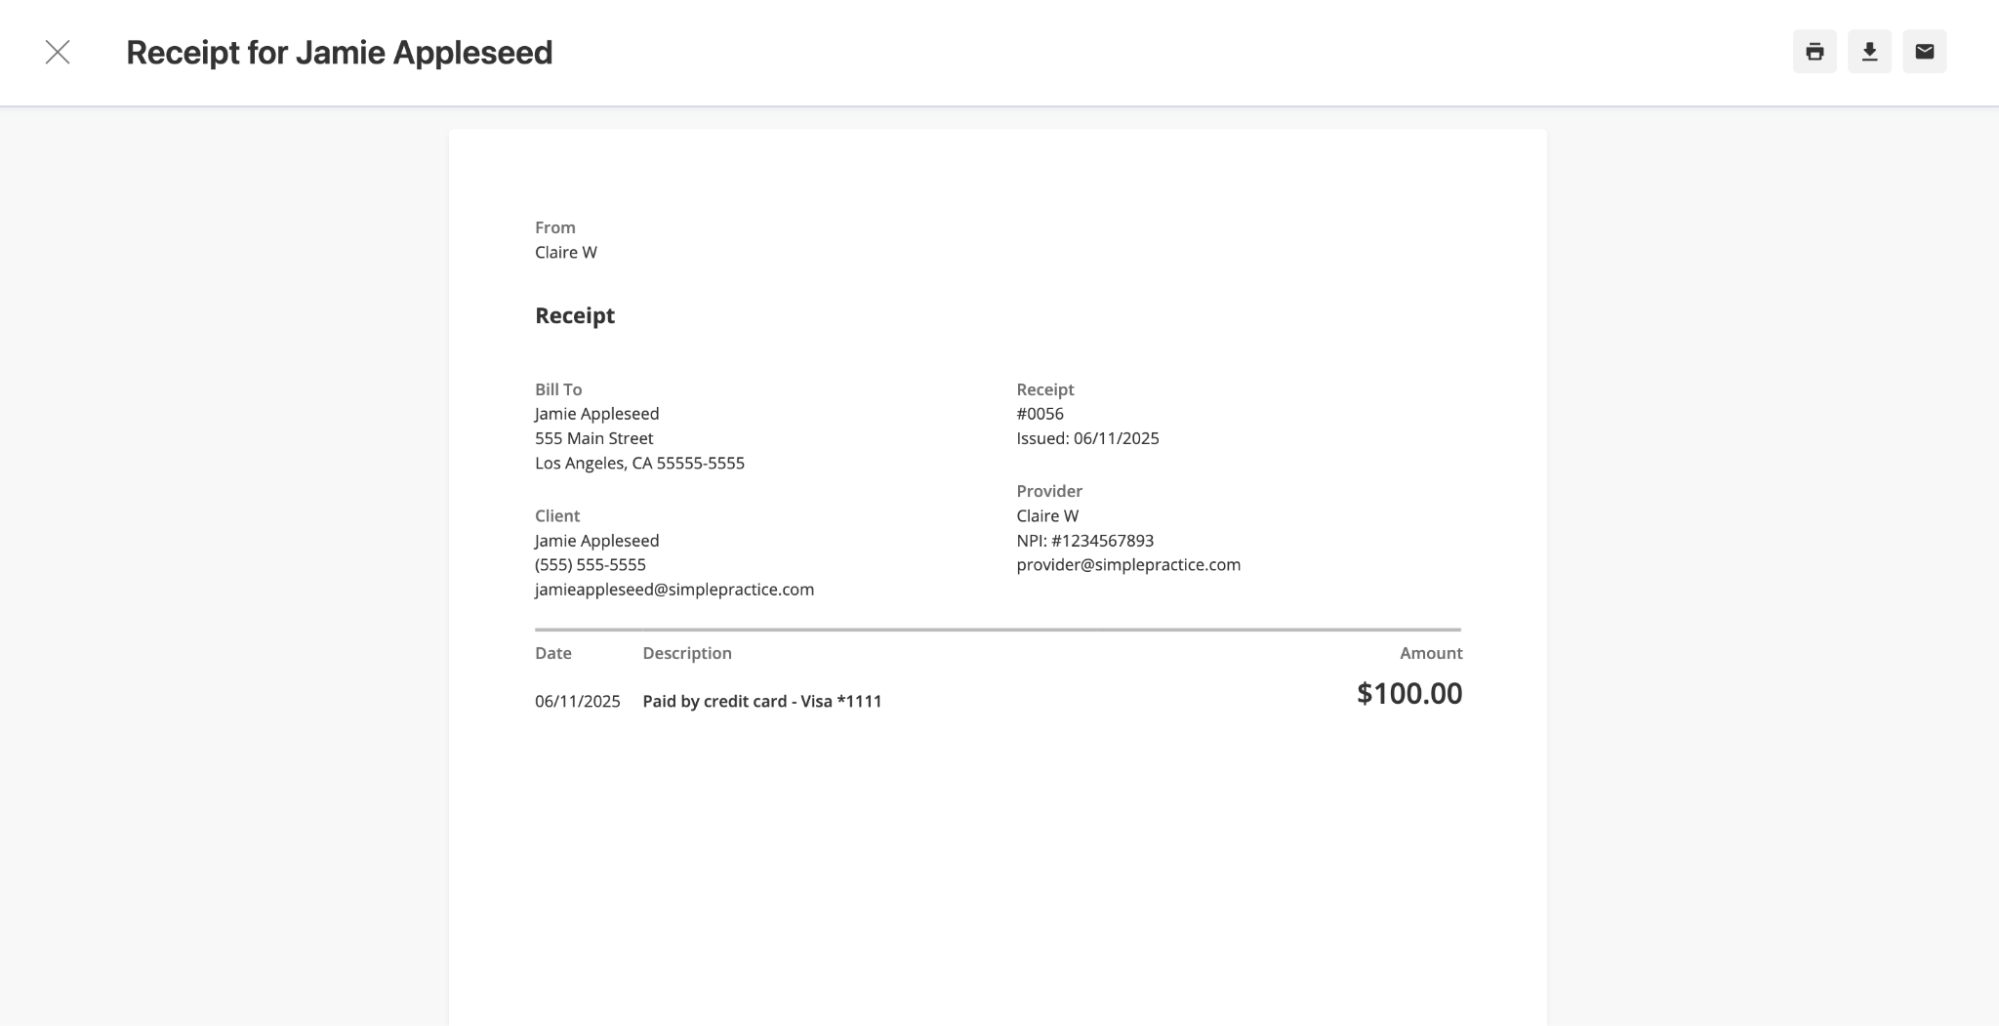1999x1026 pixels.
Task: Close the receipt view with the X
Action: point(58,52)
